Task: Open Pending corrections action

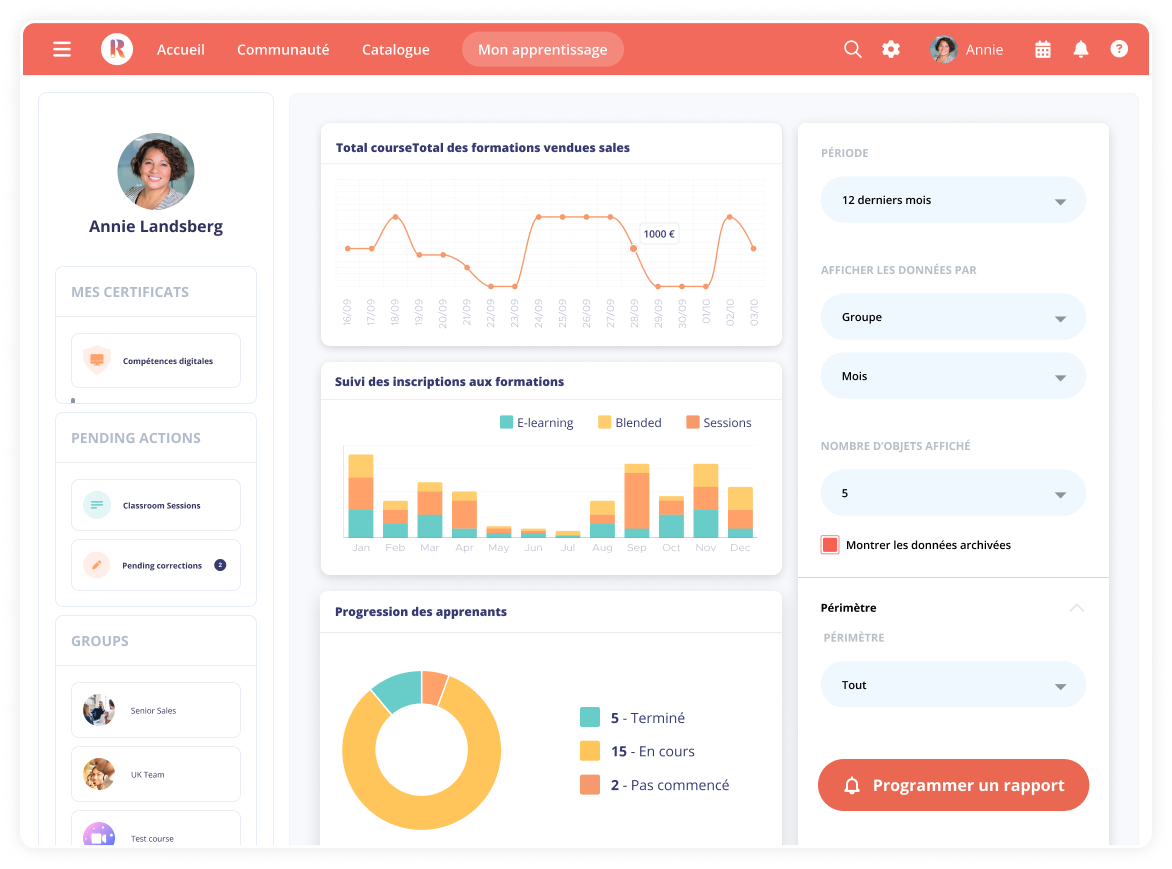Action: (x=156, y=565)
